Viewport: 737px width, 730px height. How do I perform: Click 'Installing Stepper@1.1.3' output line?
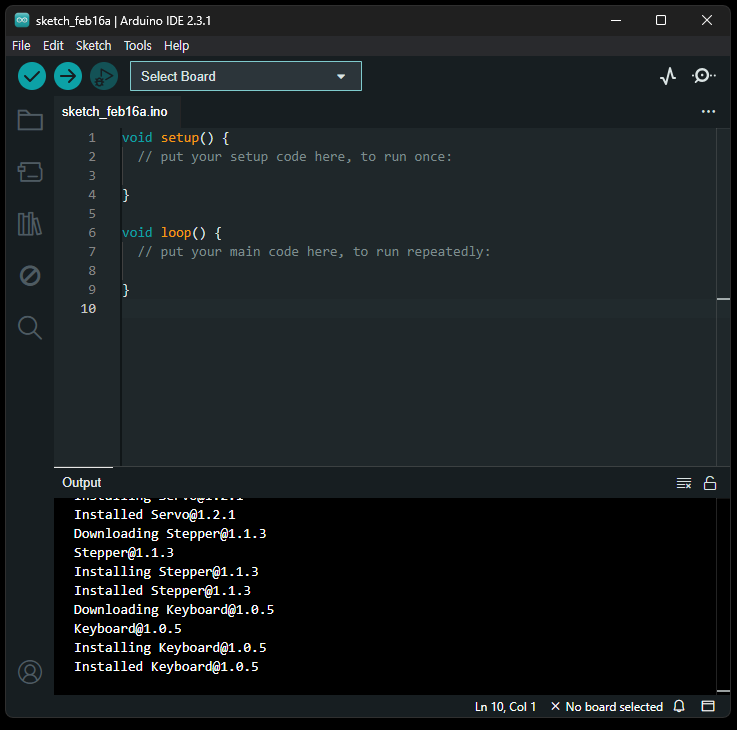tap(166, 572)
